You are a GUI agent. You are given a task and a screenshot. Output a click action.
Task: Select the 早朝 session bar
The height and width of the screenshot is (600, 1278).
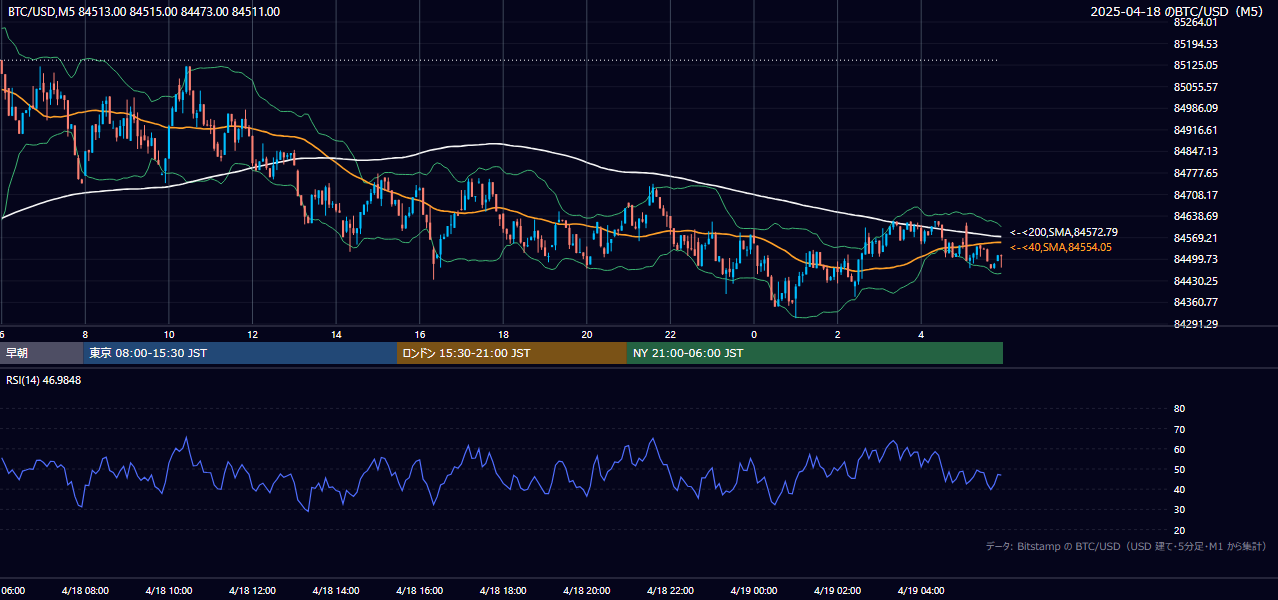point(42,353)
